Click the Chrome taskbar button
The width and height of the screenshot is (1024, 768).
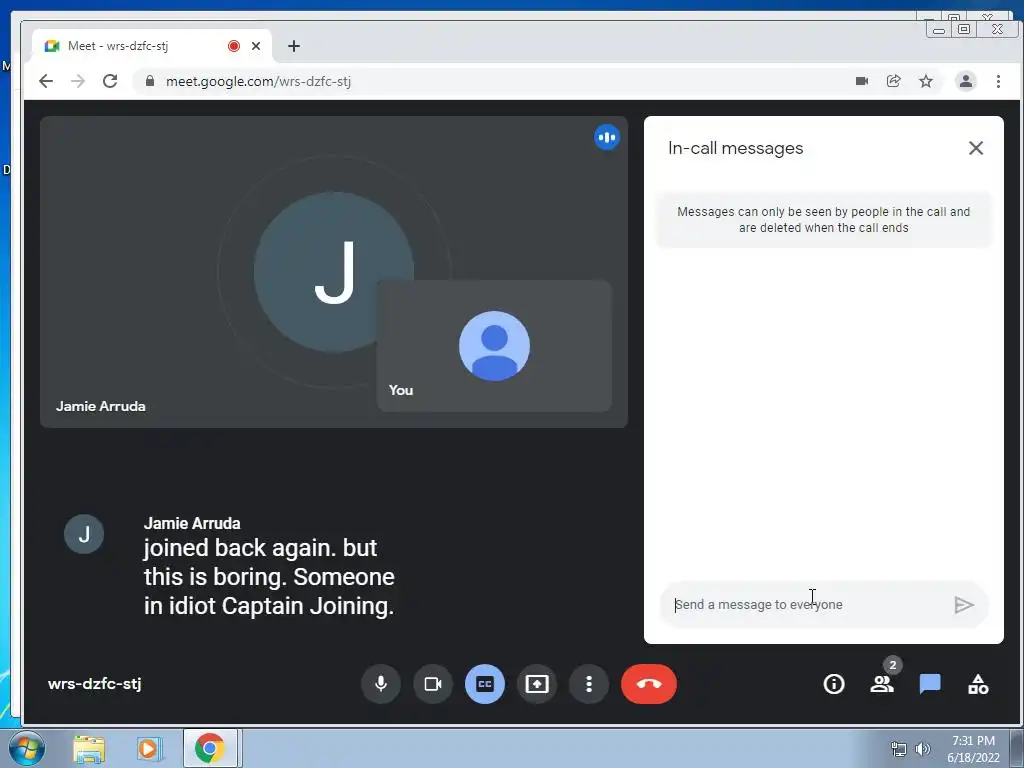[x=210, y=748]
